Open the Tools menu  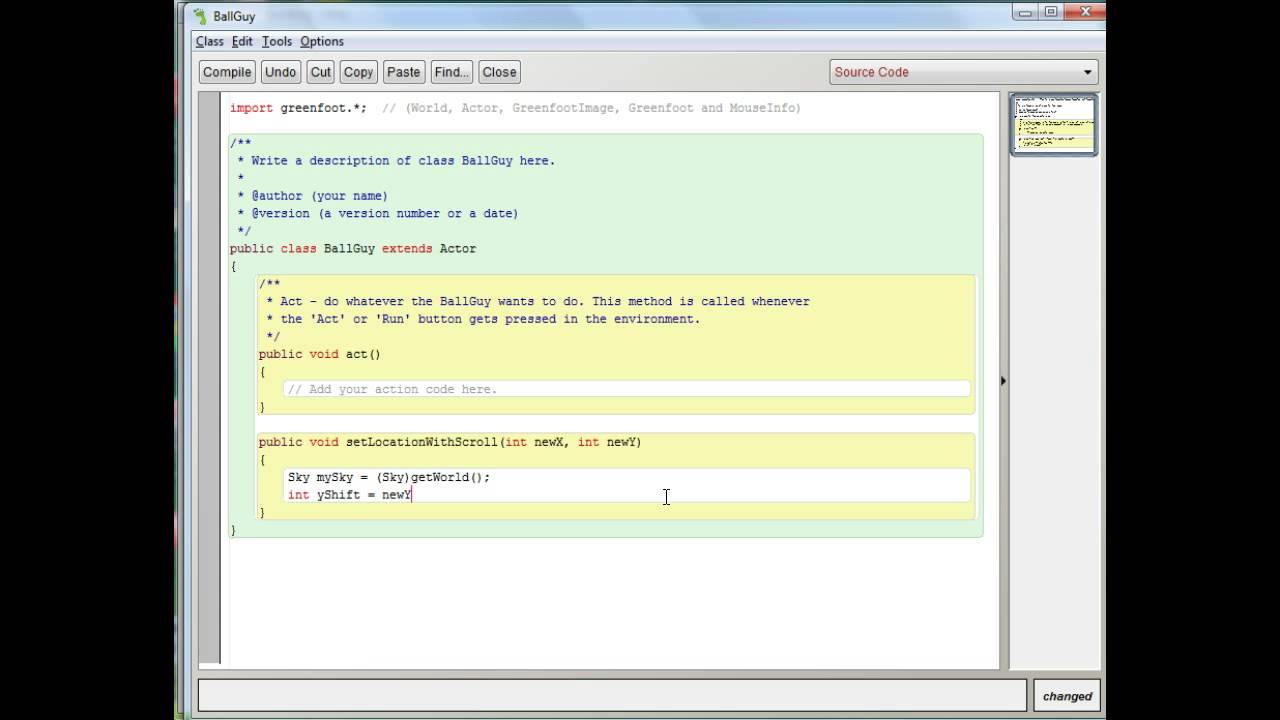pyautogui.click(x=277, y=41)
